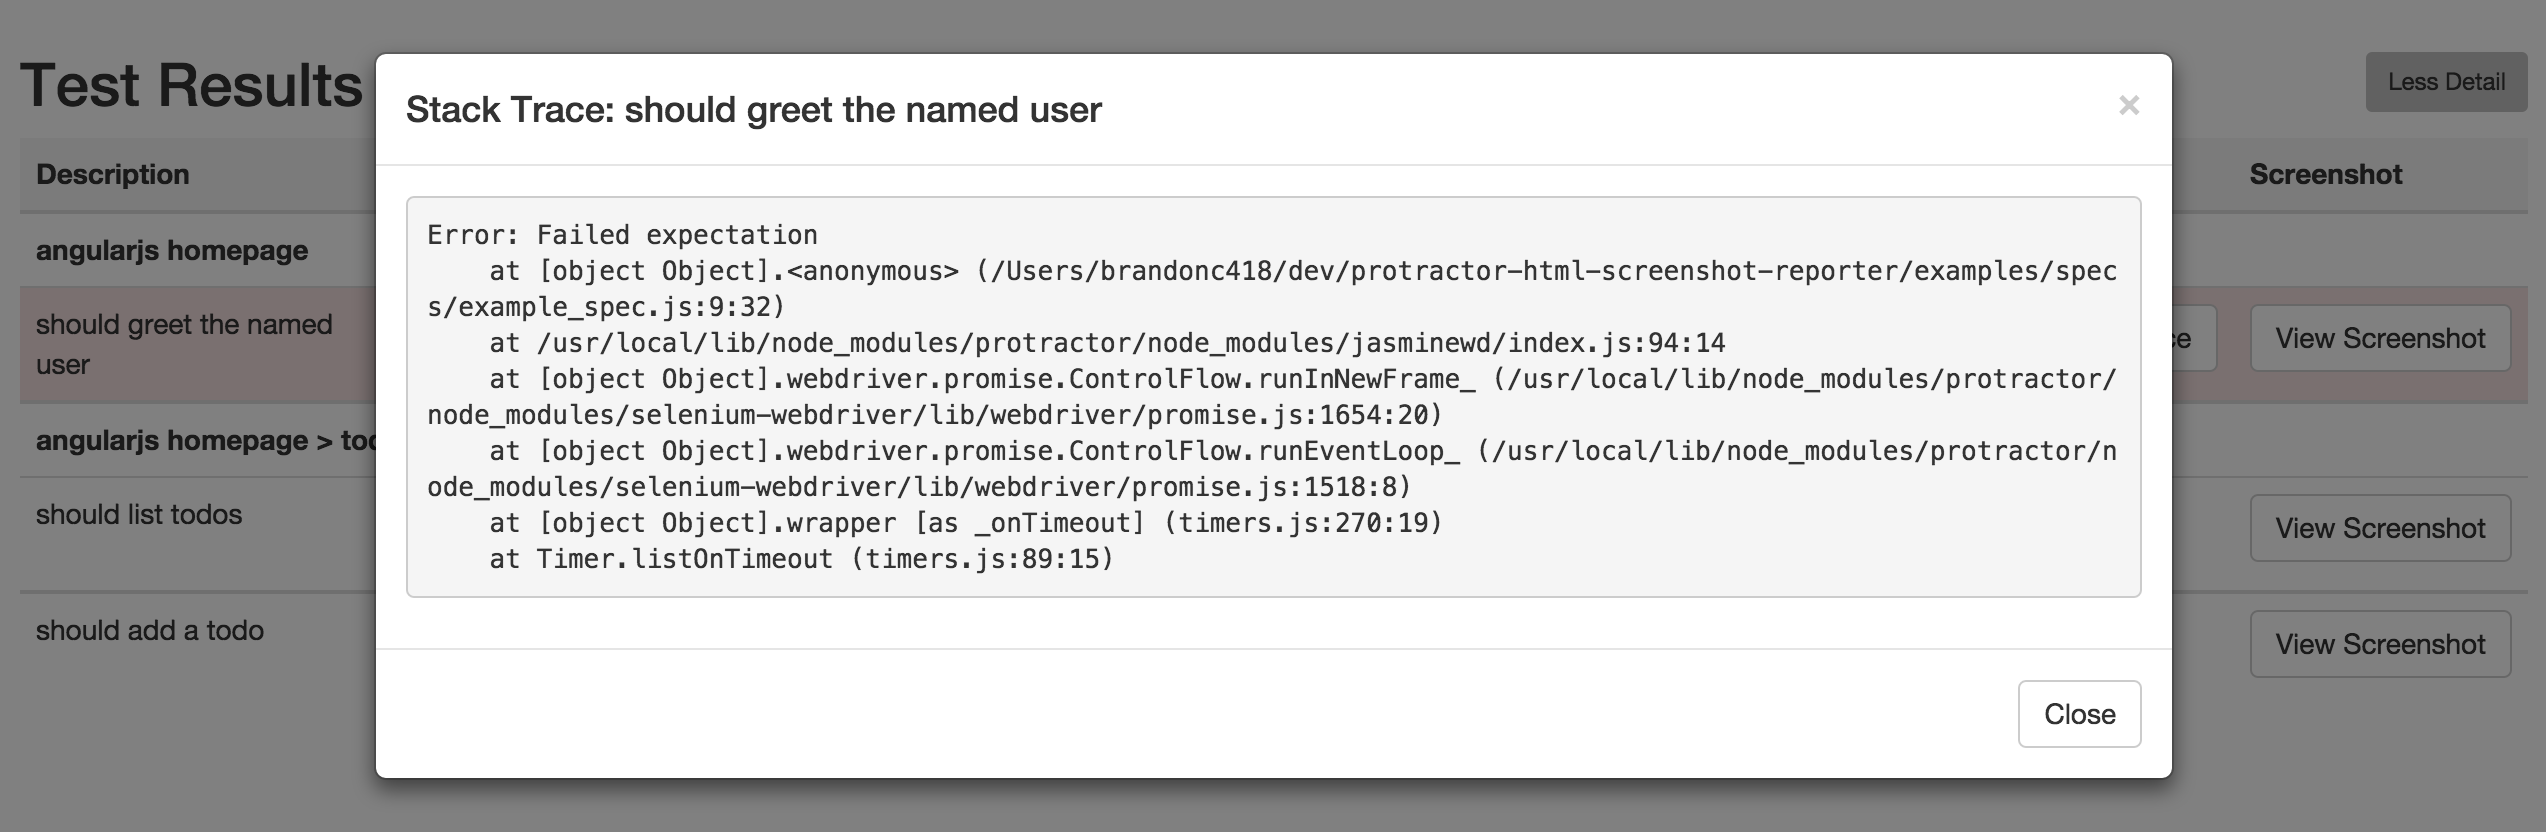View Screenshot for 'should greet the named user'

(2379, 338)
